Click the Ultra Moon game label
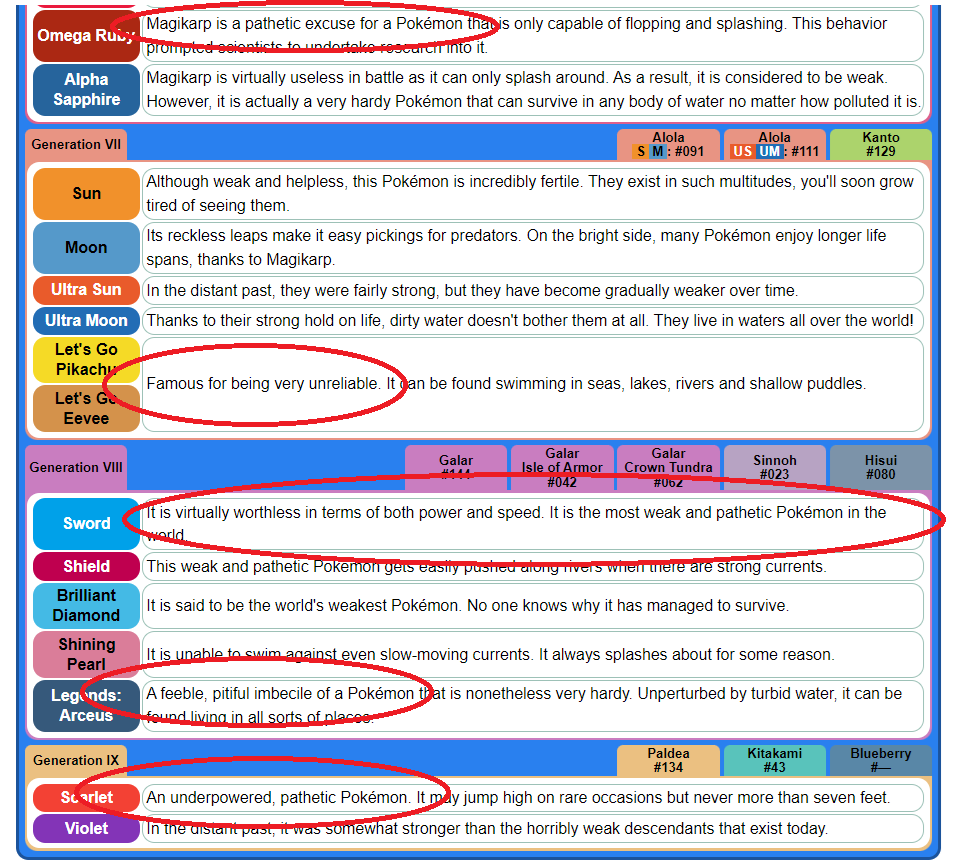 click(86, 321)
